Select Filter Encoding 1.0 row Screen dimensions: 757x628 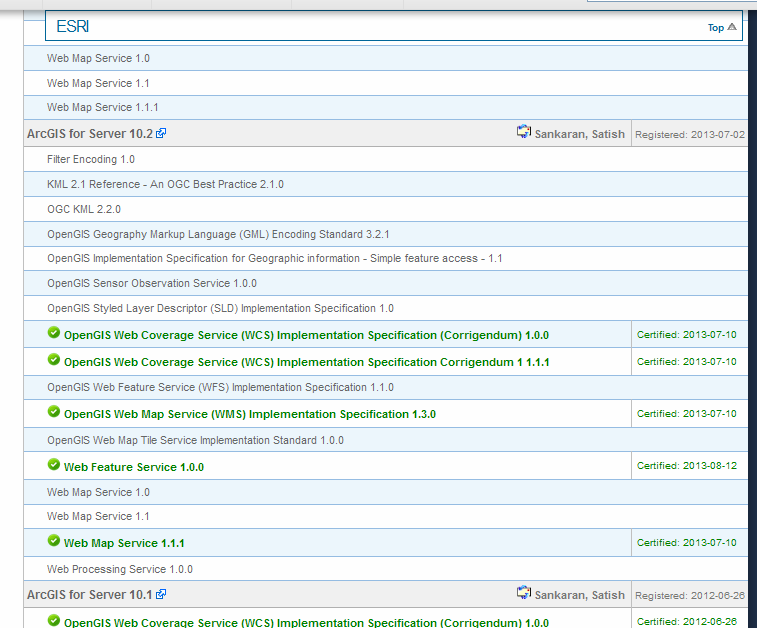pos(385,159)
